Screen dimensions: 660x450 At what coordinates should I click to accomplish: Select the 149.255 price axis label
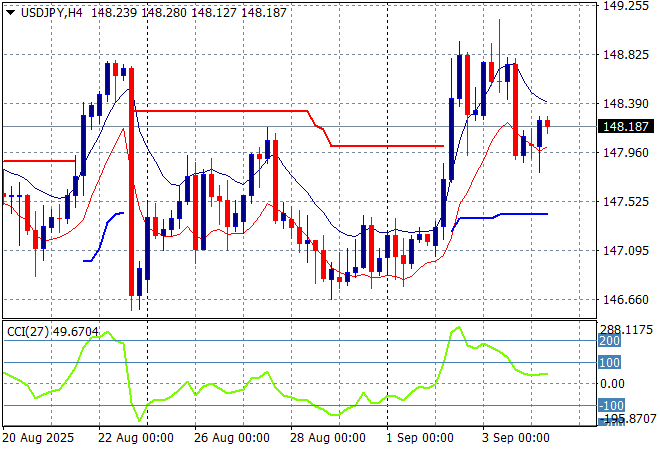coord(626,6)
